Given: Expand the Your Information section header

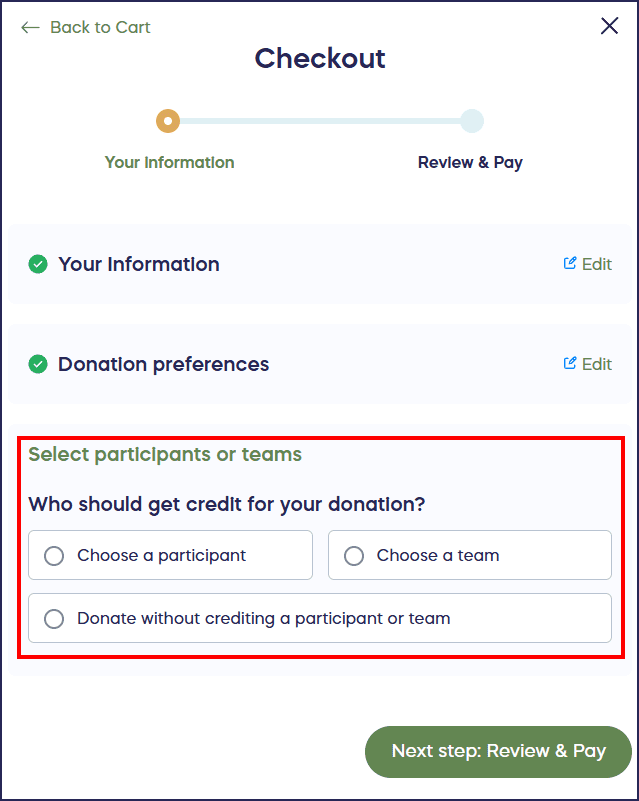Looking at the screenshot, I should pos(138,264).
